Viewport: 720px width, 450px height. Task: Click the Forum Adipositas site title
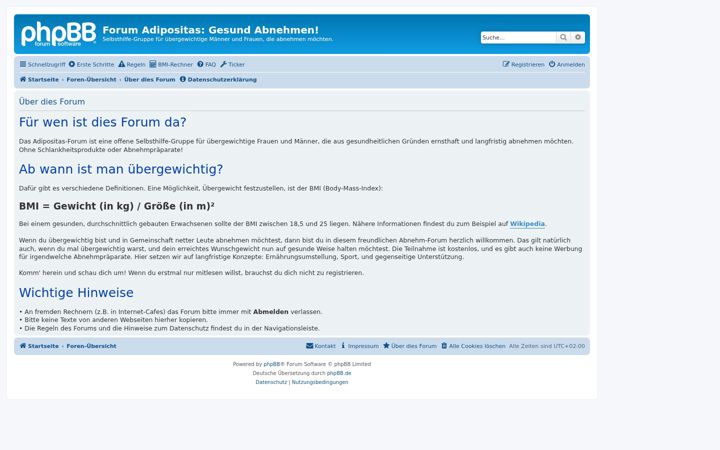tap(210, 30)
